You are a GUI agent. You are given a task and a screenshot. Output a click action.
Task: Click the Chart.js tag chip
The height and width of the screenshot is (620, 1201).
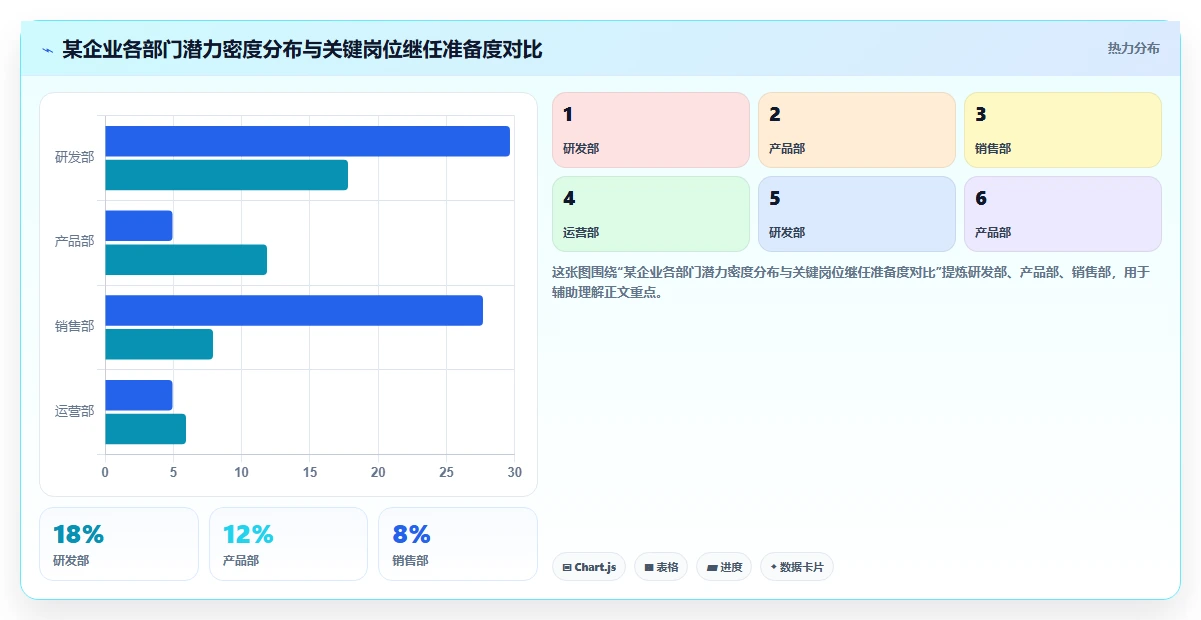coord(589,567)
